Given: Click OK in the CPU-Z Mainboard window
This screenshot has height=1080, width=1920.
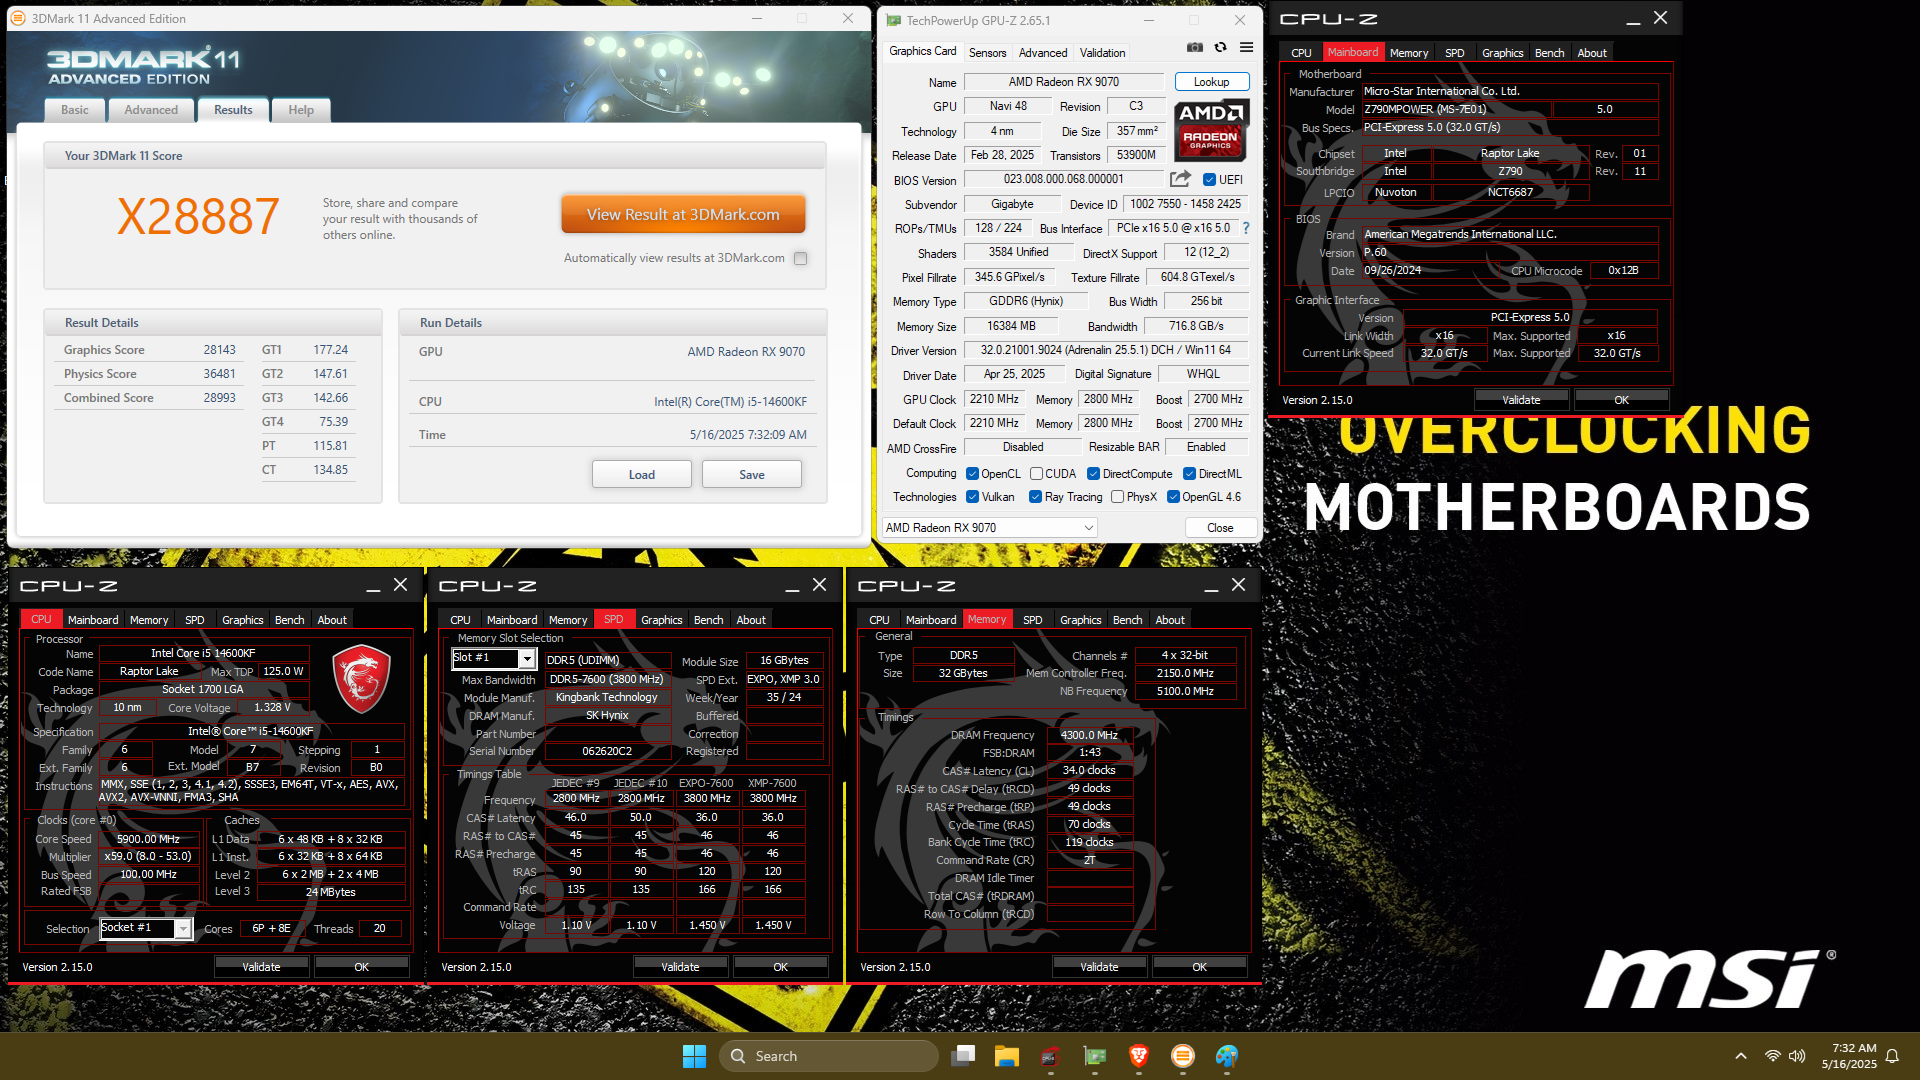Looking at the screenshot, I should point(1621,400).
